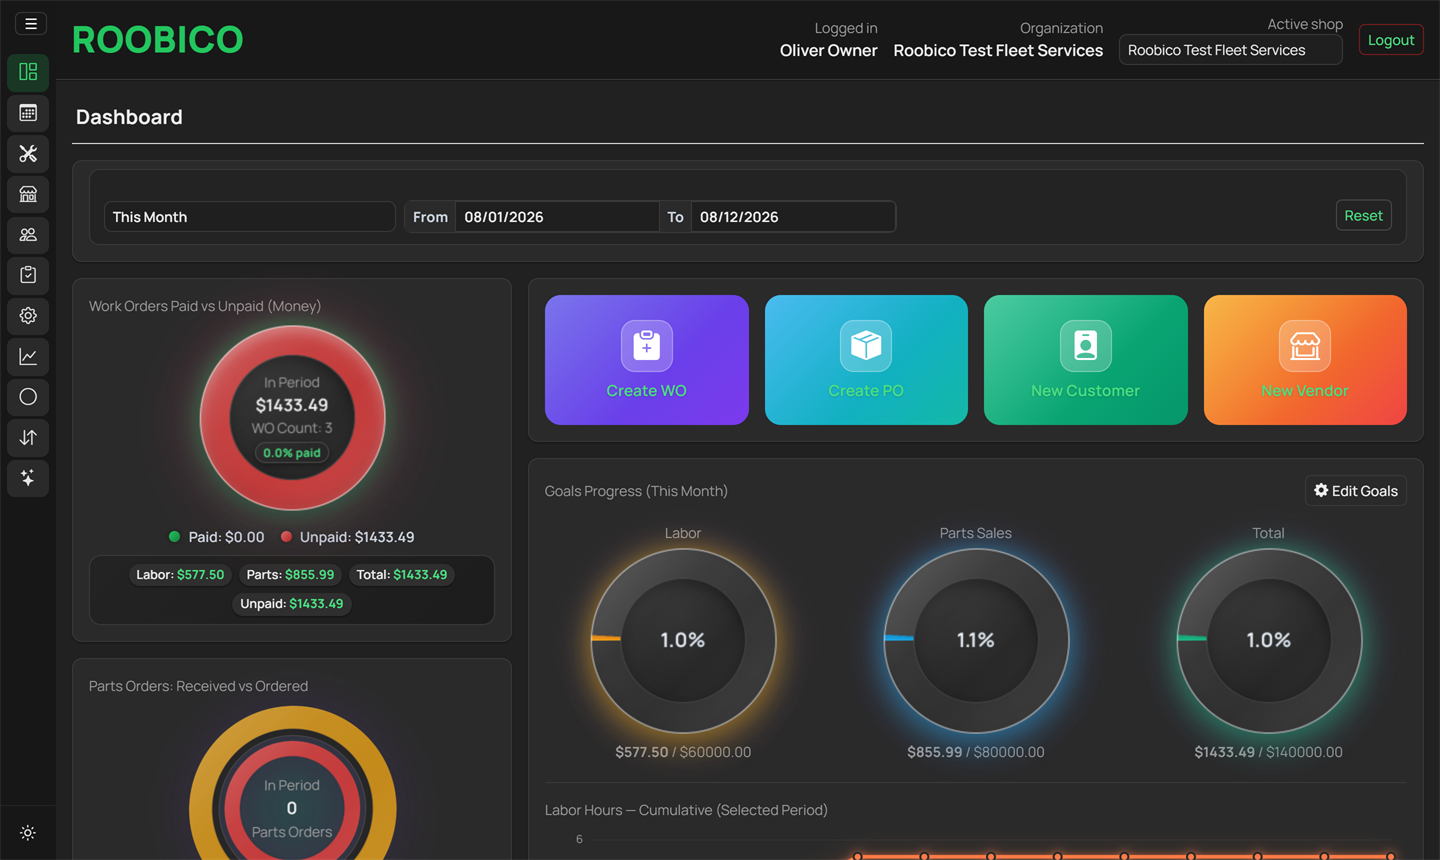Open the calendar icon in sidebar
Viewport: 1440px width, 860px height.
coord(28,113)
